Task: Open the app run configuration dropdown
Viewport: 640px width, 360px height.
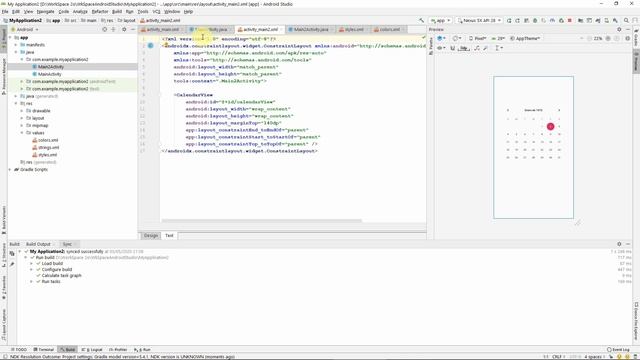Action: click(440, 20)
